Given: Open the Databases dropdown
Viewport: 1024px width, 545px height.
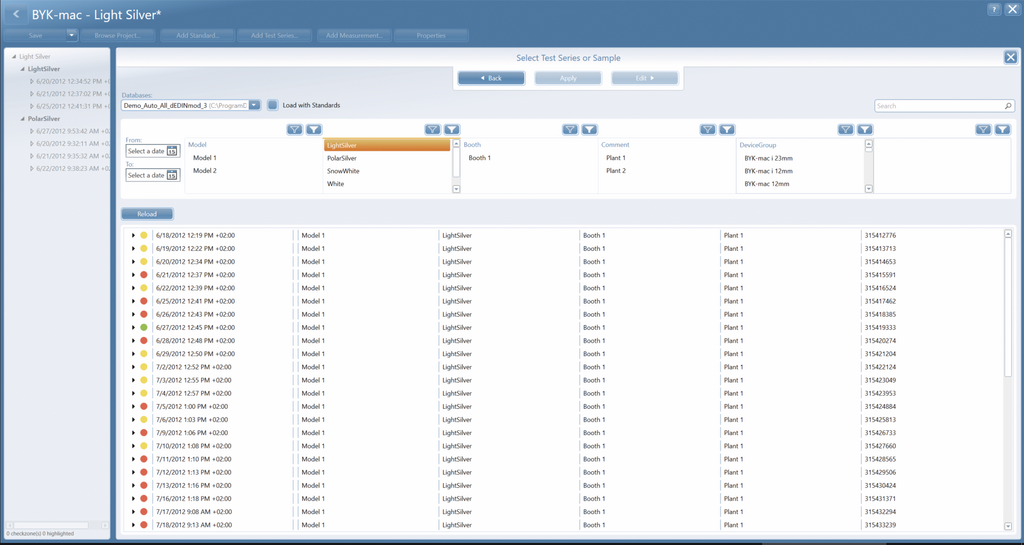Looking at the screenshot, I should [x=255, y=105].
